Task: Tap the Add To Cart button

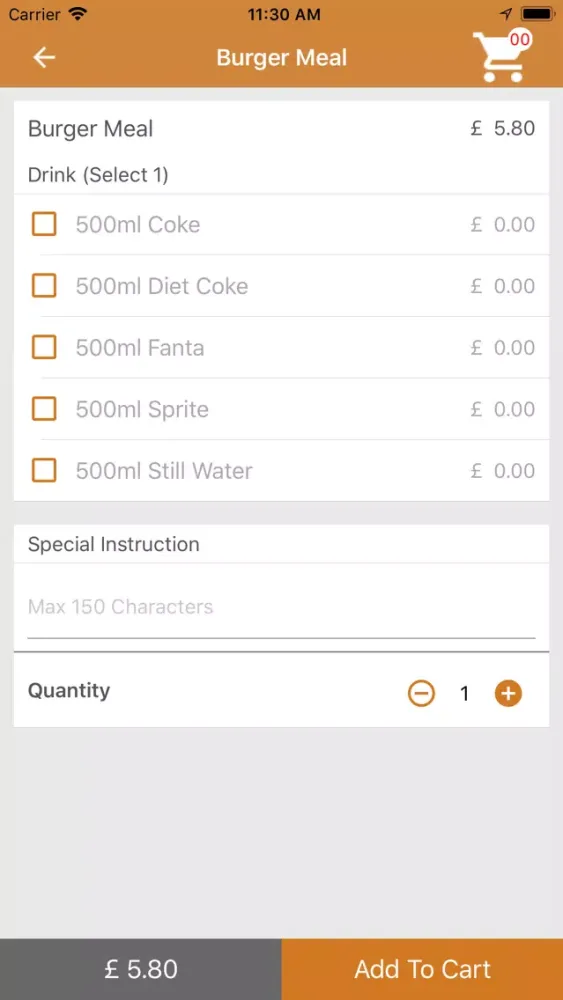Action: (422, 969)
